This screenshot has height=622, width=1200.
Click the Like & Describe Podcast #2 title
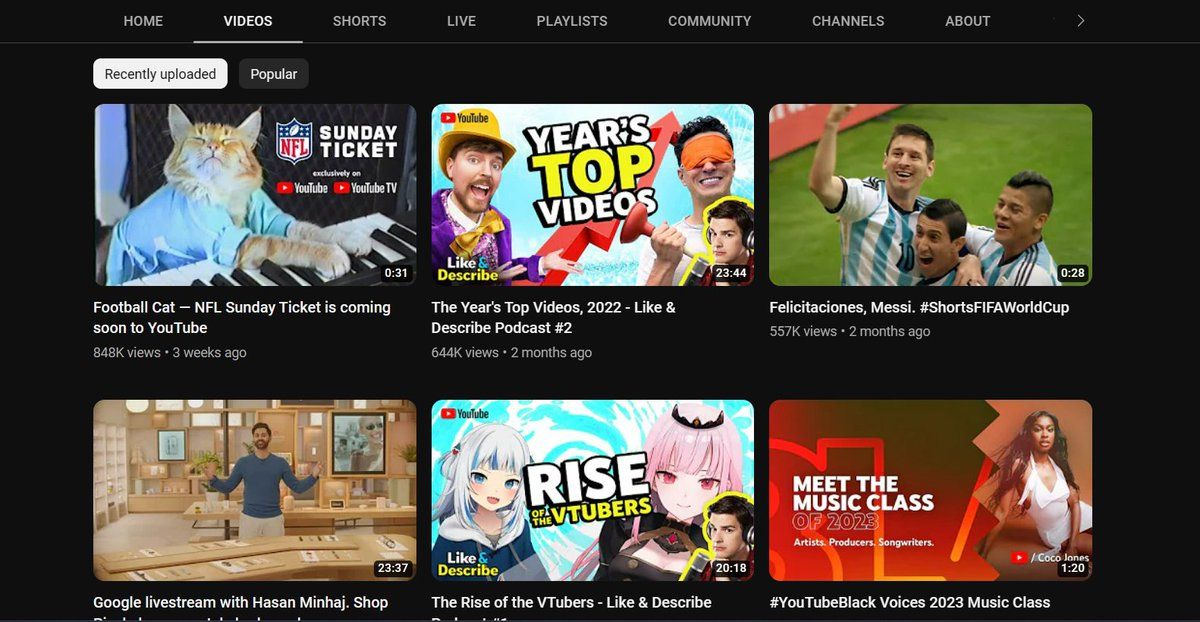(x=553, y=317)
